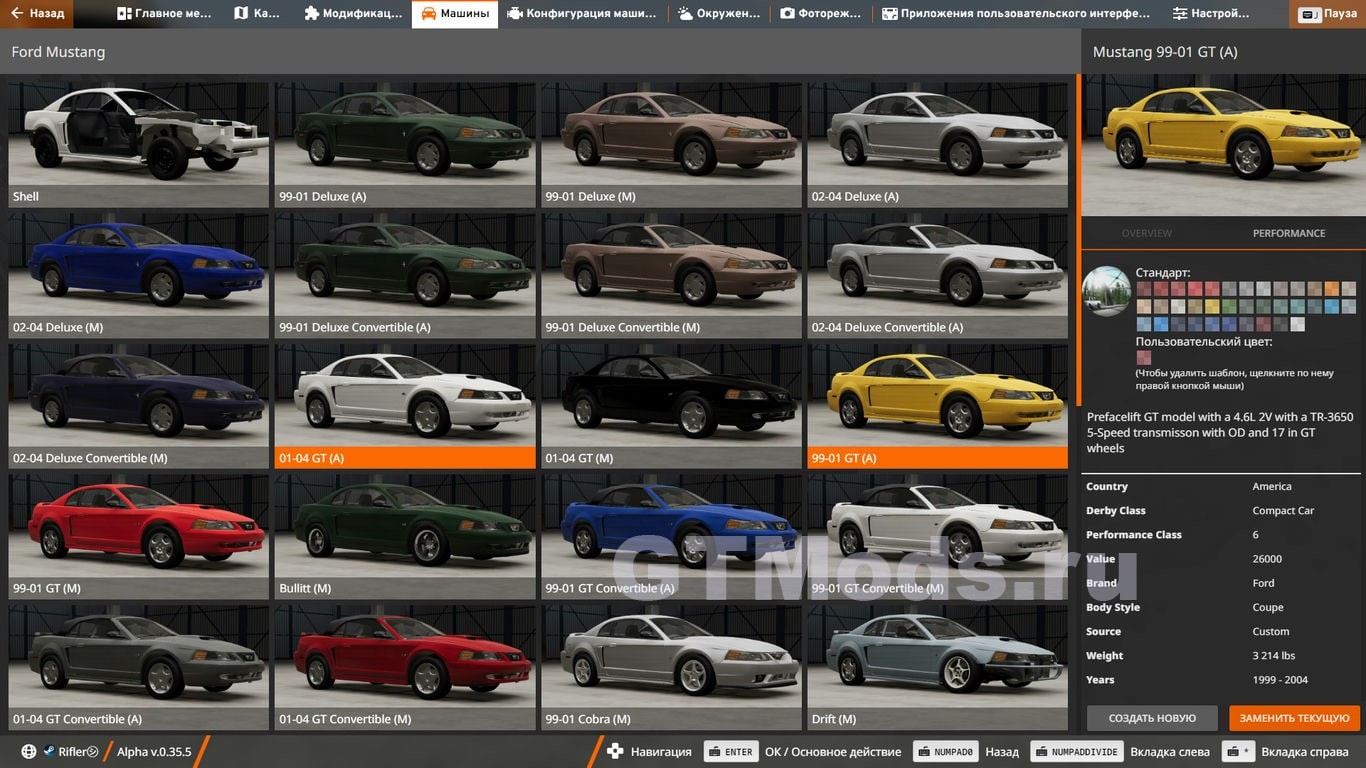Image resolution: width=1366 pixels, height=768 pixels.
Task: Open the Конфигурация машины engine tab
Action: pyautogui.click(x=582, y=14)
